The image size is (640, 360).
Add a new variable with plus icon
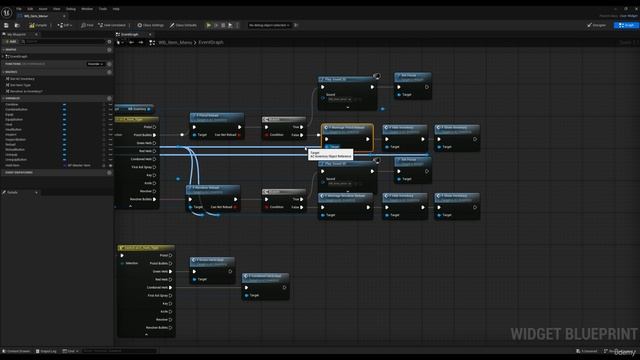click(109, 98)
